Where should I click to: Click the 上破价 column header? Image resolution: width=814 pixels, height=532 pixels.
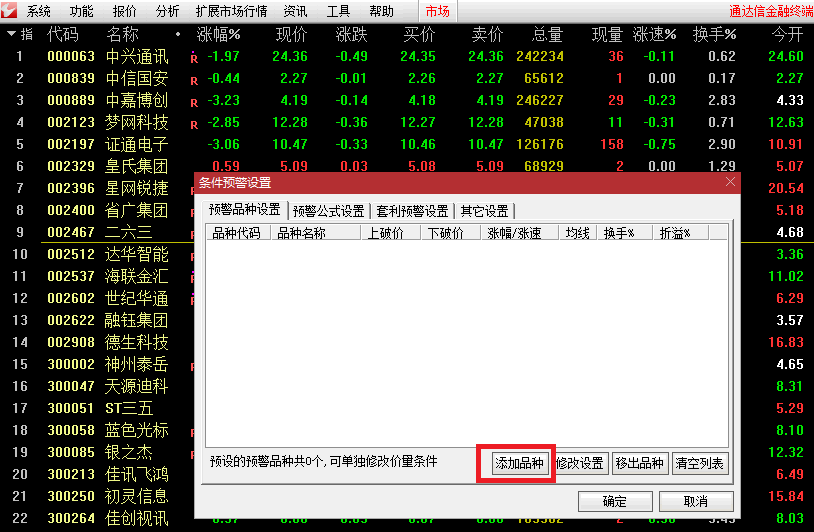pos(390,233)
